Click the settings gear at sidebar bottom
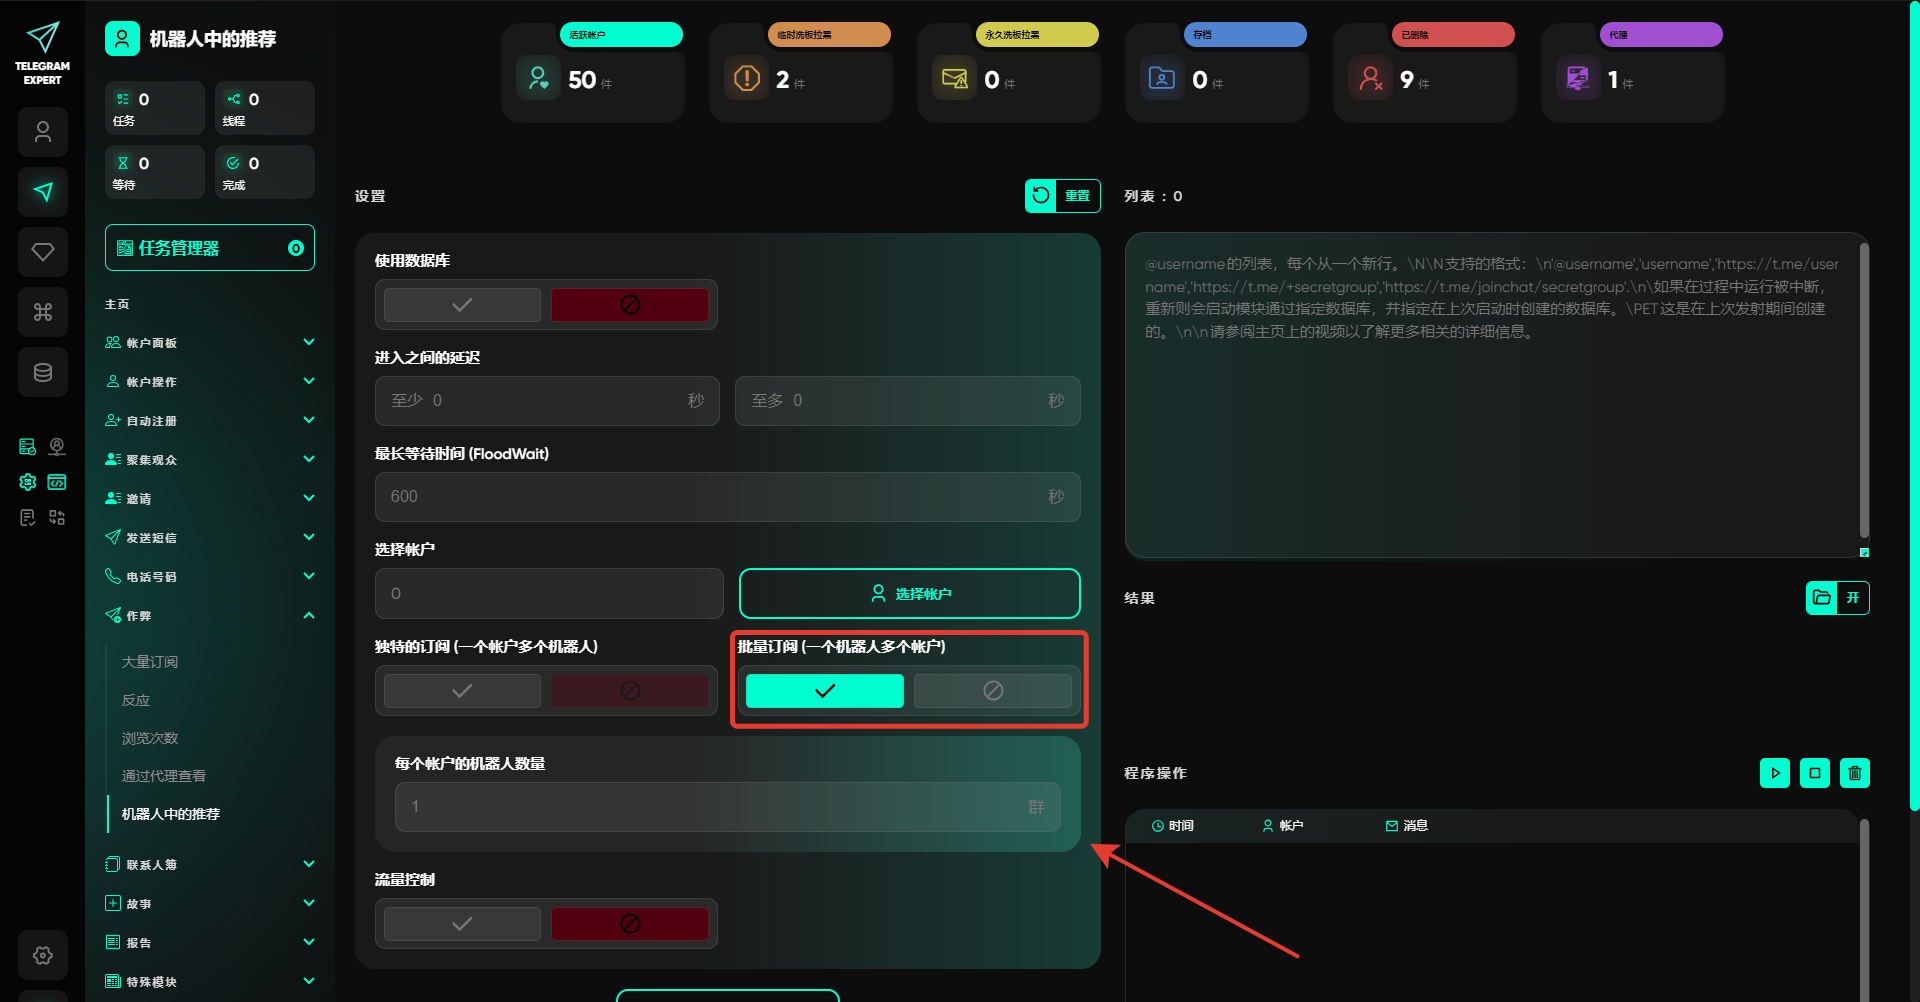The image size is (1920, 1002). point(43,955)
